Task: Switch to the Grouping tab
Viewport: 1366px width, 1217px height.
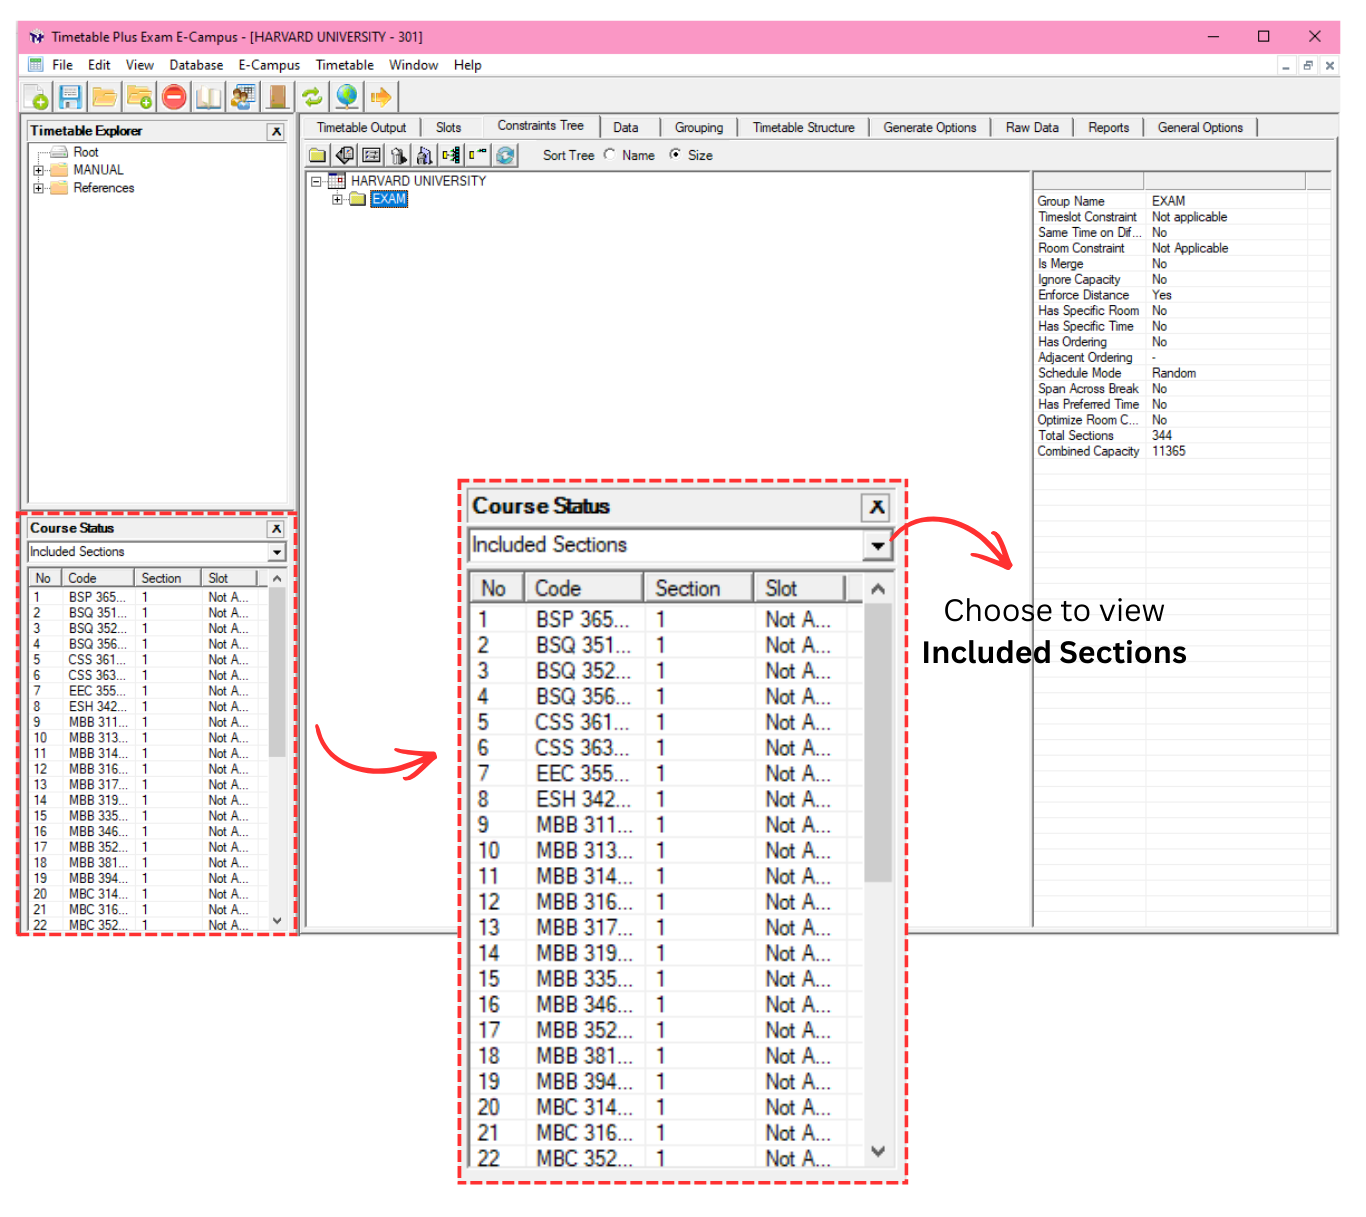Action: (699, 128)
